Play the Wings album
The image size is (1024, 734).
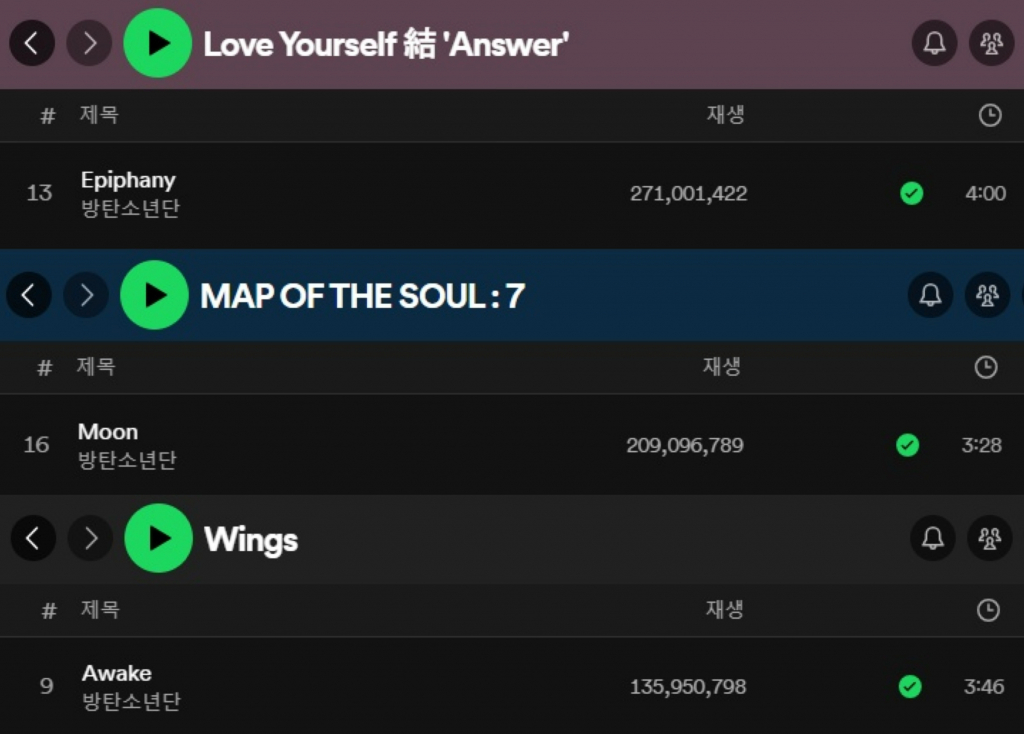159,538
